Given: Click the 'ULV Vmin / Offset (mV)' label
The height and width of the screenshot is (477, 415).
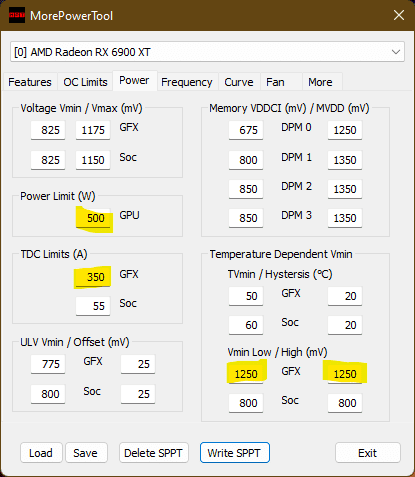Looking at the screenshot, I should click(75, 342).
